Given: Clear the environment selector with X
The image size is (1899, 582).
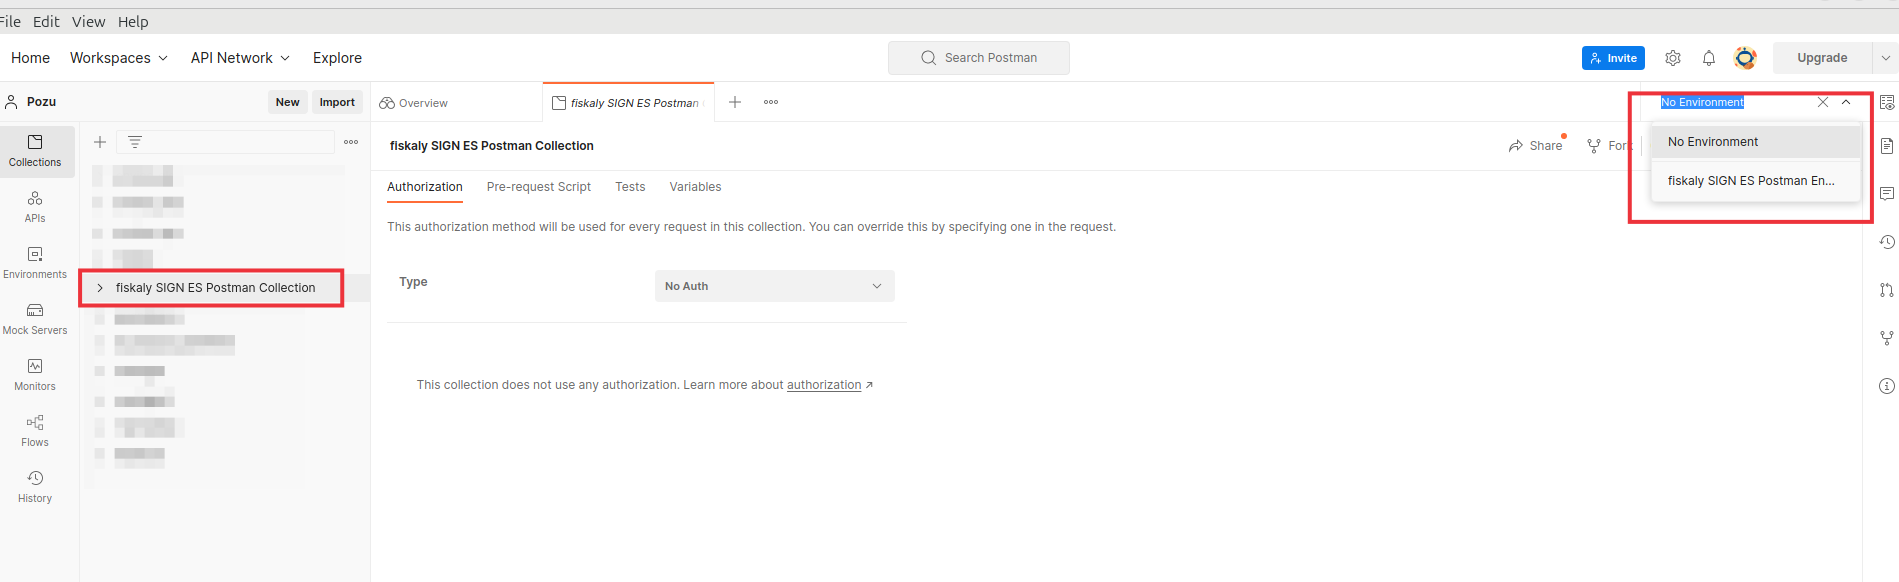Looking at the screenshot, I should 1822,102.
